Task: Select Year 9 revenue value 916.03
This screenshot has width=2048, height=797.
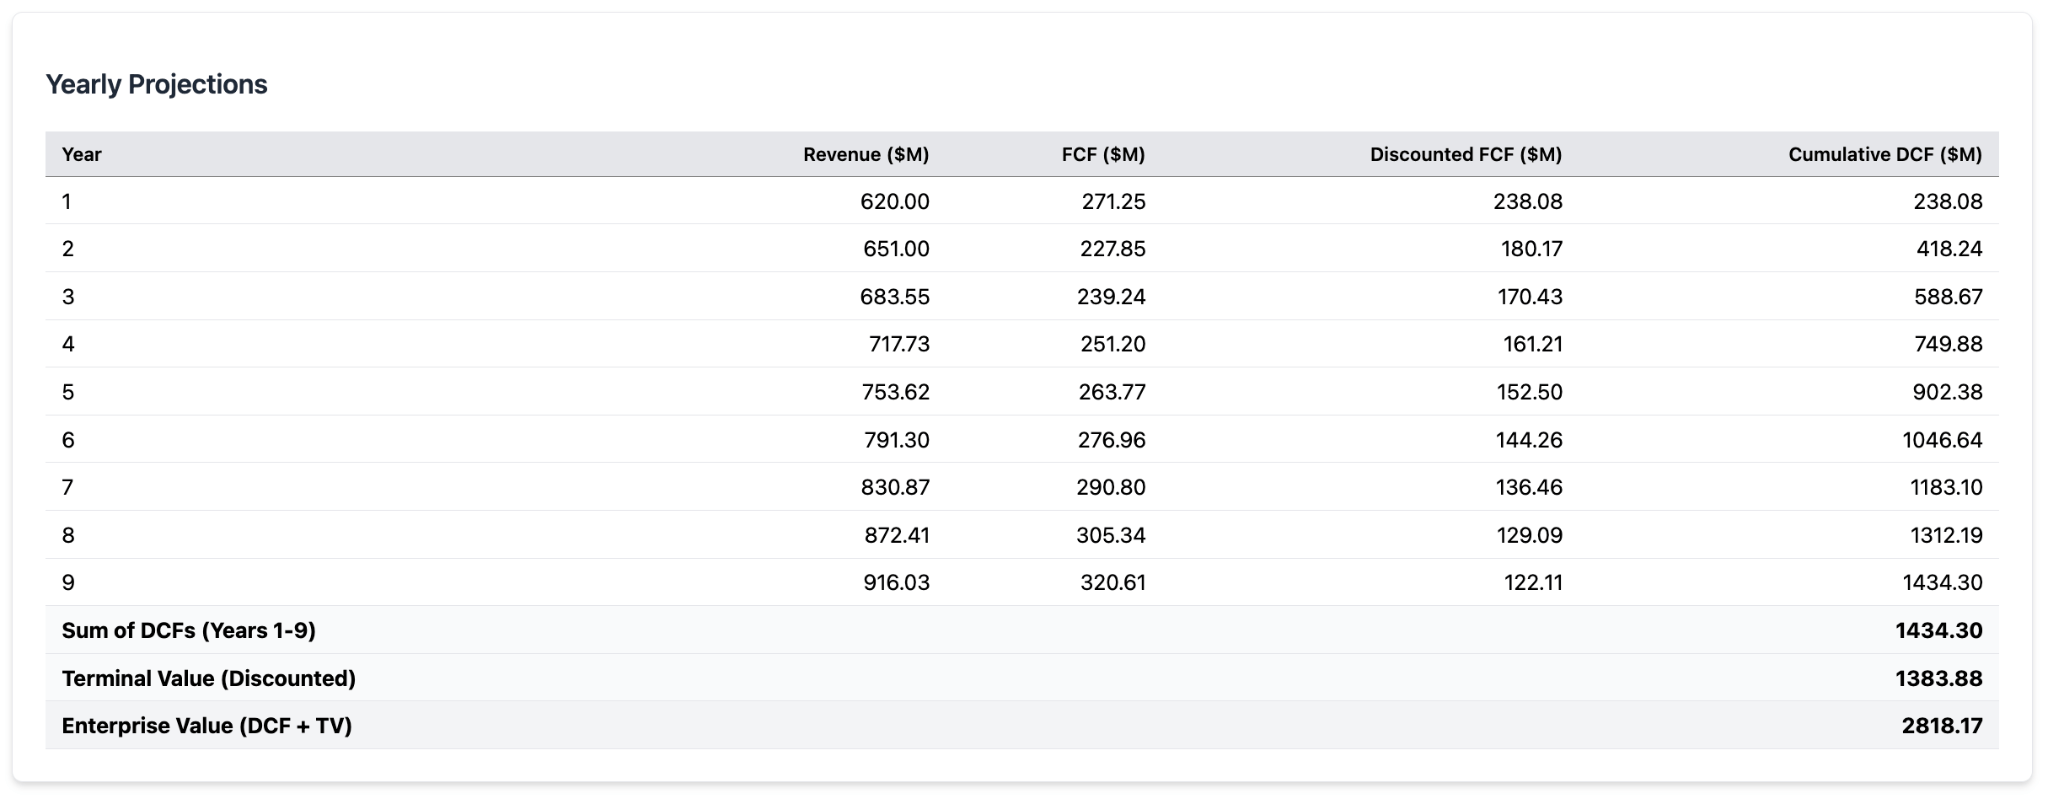Action: 896,582
